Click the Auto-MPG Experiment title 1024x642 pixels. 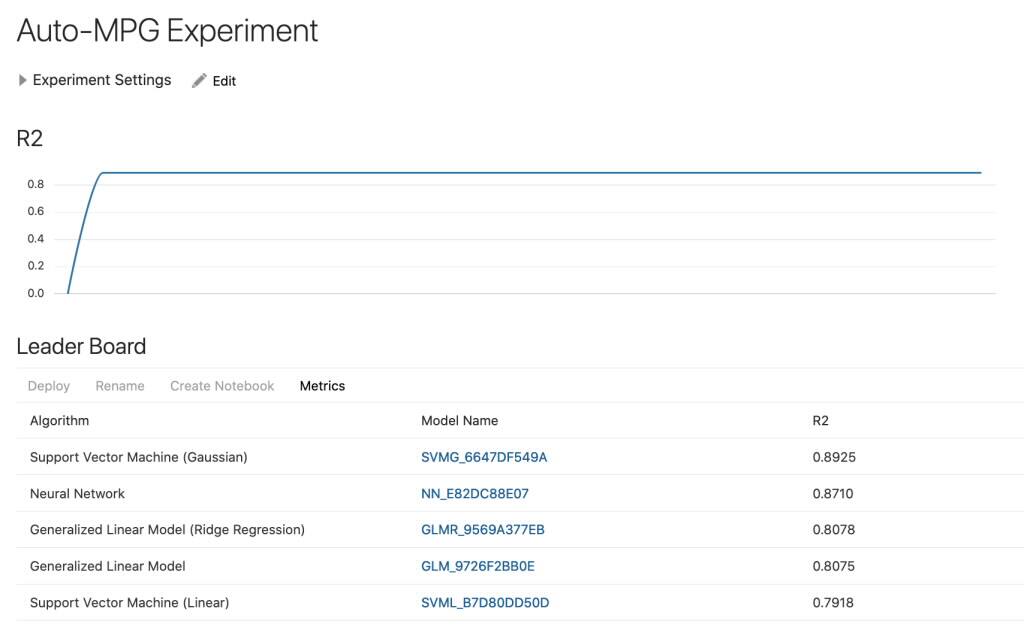click(167, 31)
